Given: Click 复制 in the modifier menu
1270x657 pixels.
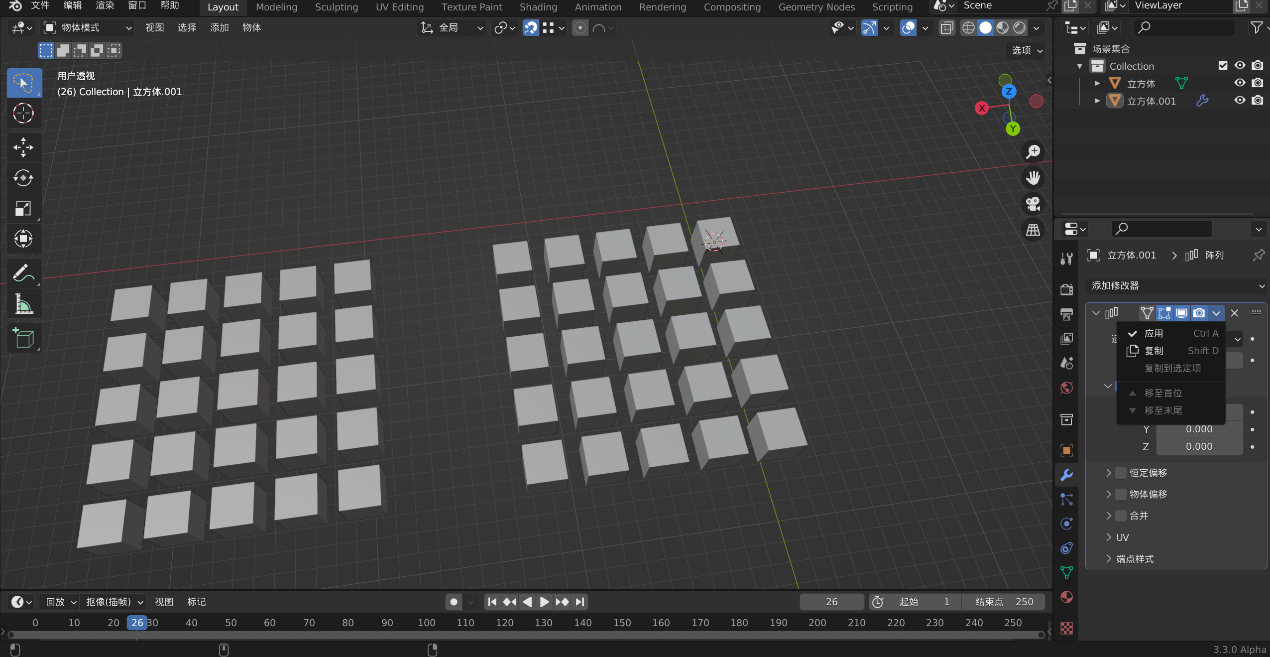Looking at the screenshot, I should click(1154, 351).
